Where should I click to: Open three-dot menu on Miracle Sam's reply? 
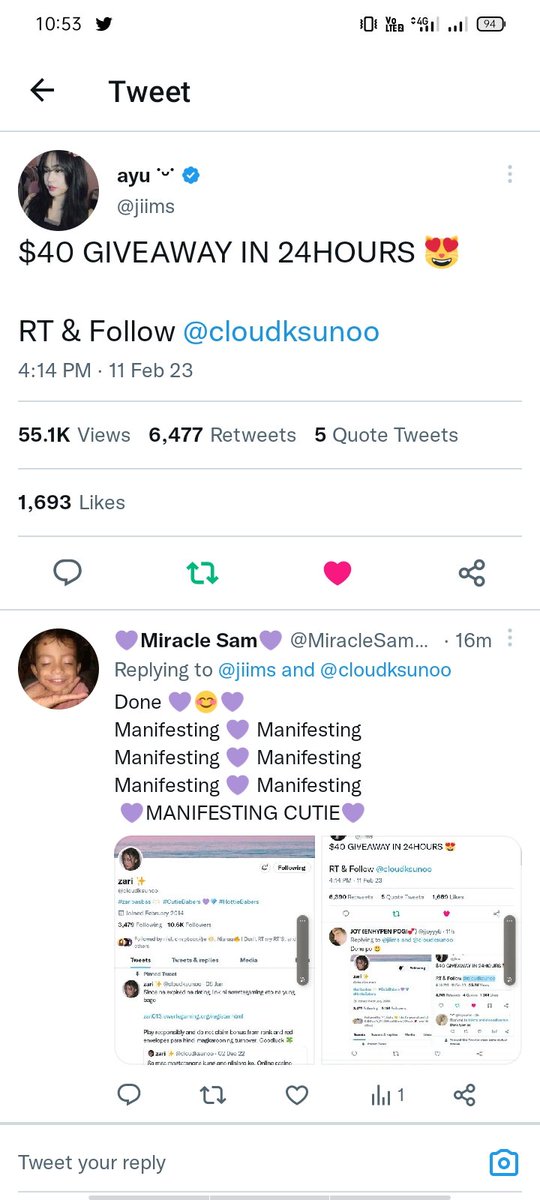tap(510, 638)
